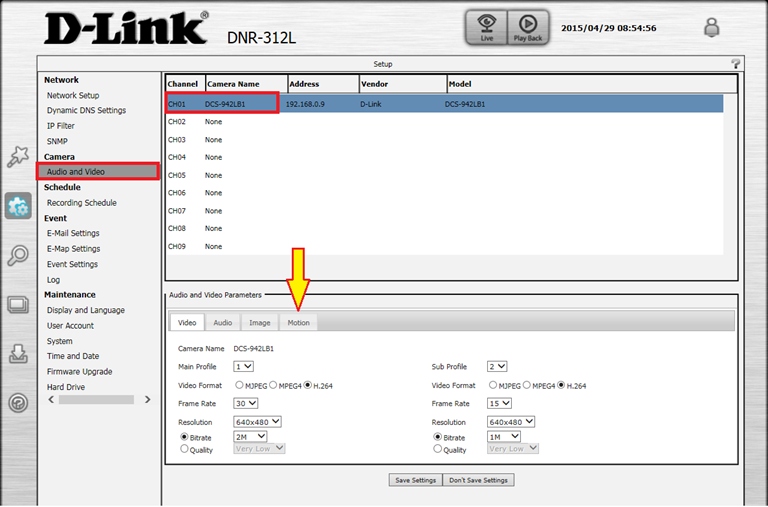The image size is (768, 507).
Task: Open Recording Schedule in the sidebar
Action: click(81, 203)
